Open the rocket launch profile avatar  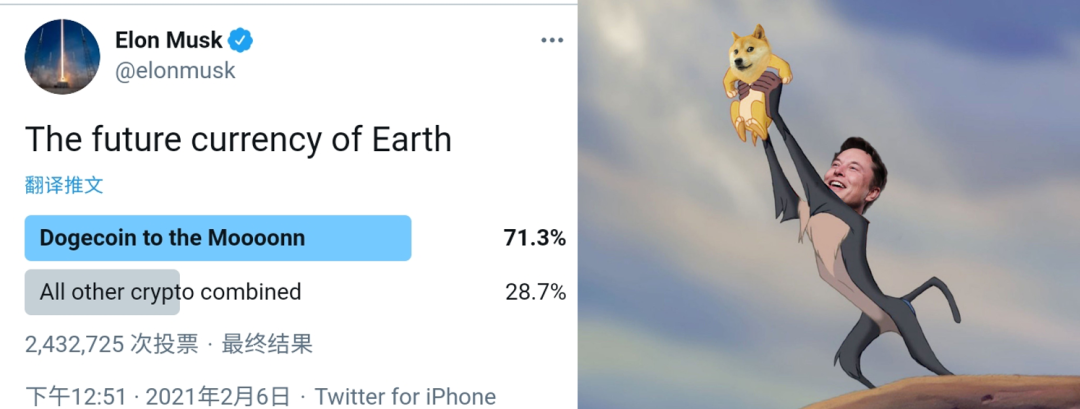pos(62,56)
